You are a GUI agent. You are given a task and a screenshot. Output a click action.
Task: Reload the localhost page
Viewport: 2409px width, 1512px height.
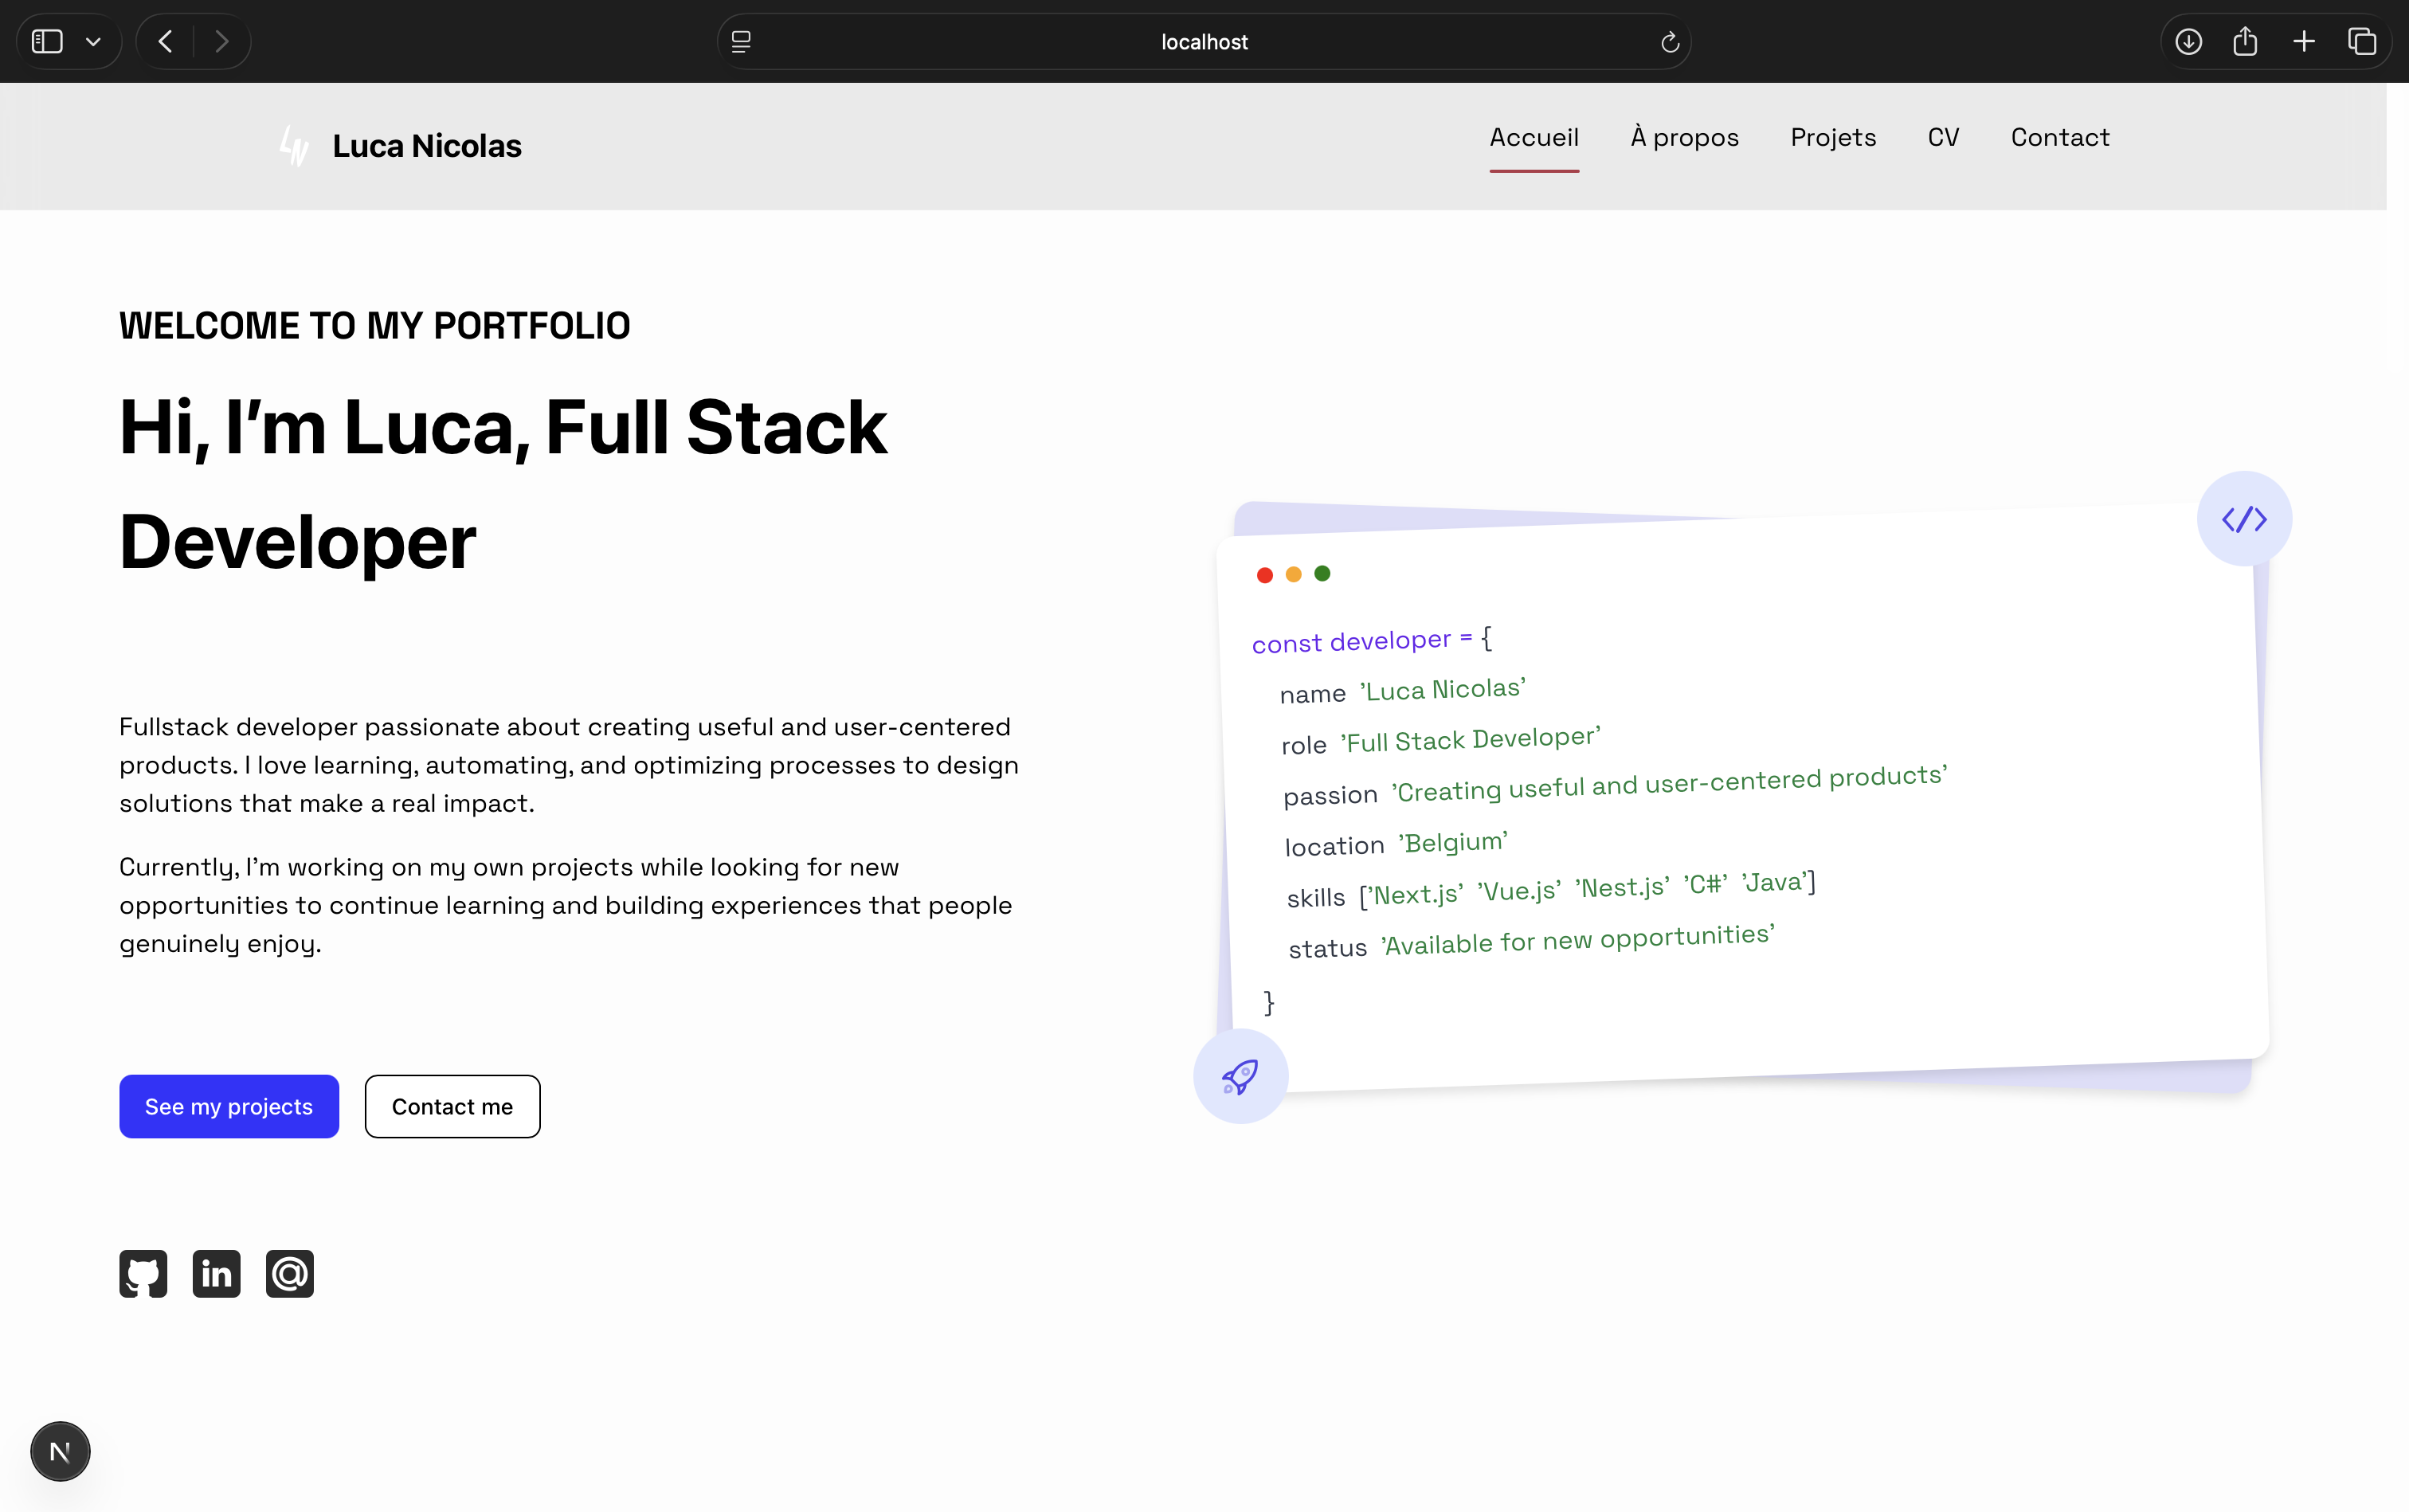point(1669,42)
